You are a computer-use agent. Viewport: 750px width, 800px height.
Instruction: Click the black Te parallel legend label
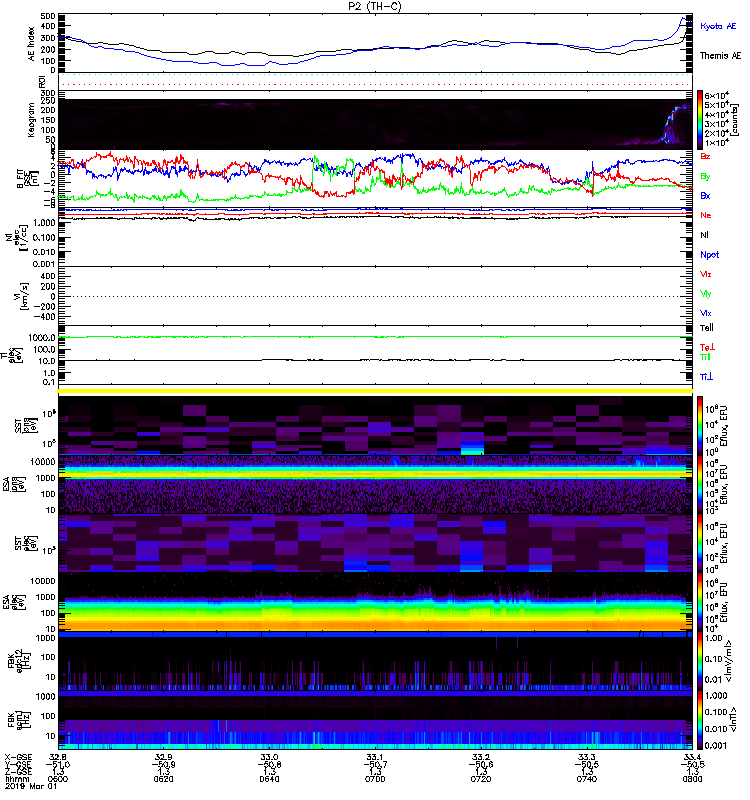click(x=707, y=328)
